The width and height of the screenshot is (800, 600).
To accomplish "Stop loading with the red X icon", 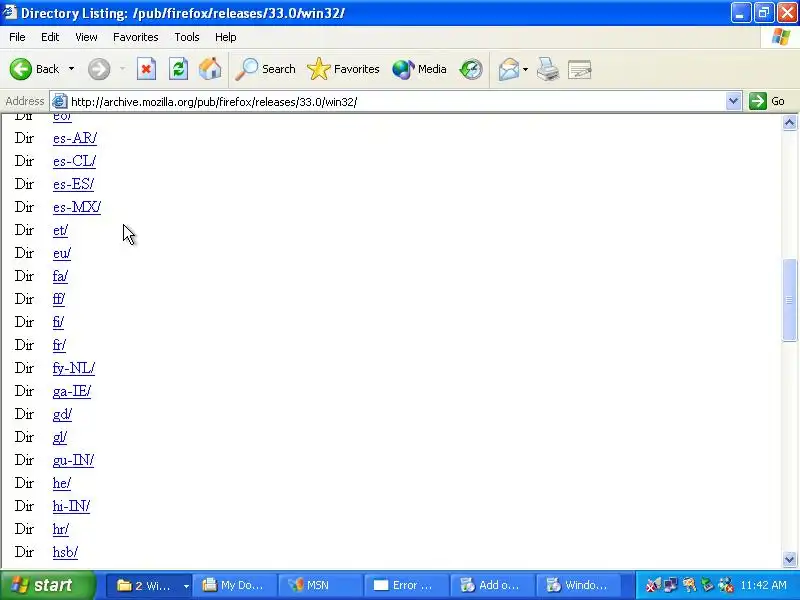I will coord(146,69).
